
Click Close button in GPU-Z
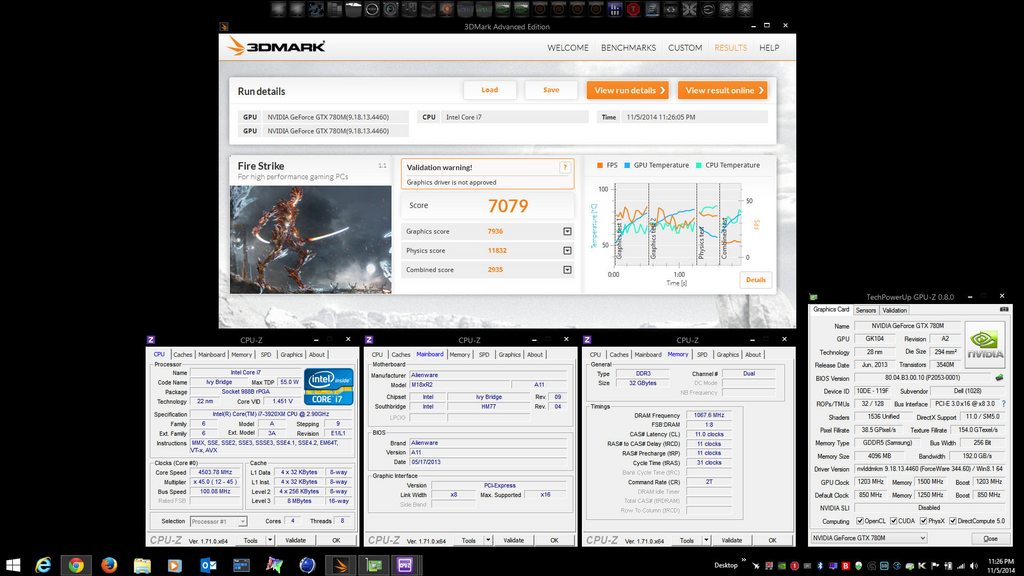coord(990,539)
